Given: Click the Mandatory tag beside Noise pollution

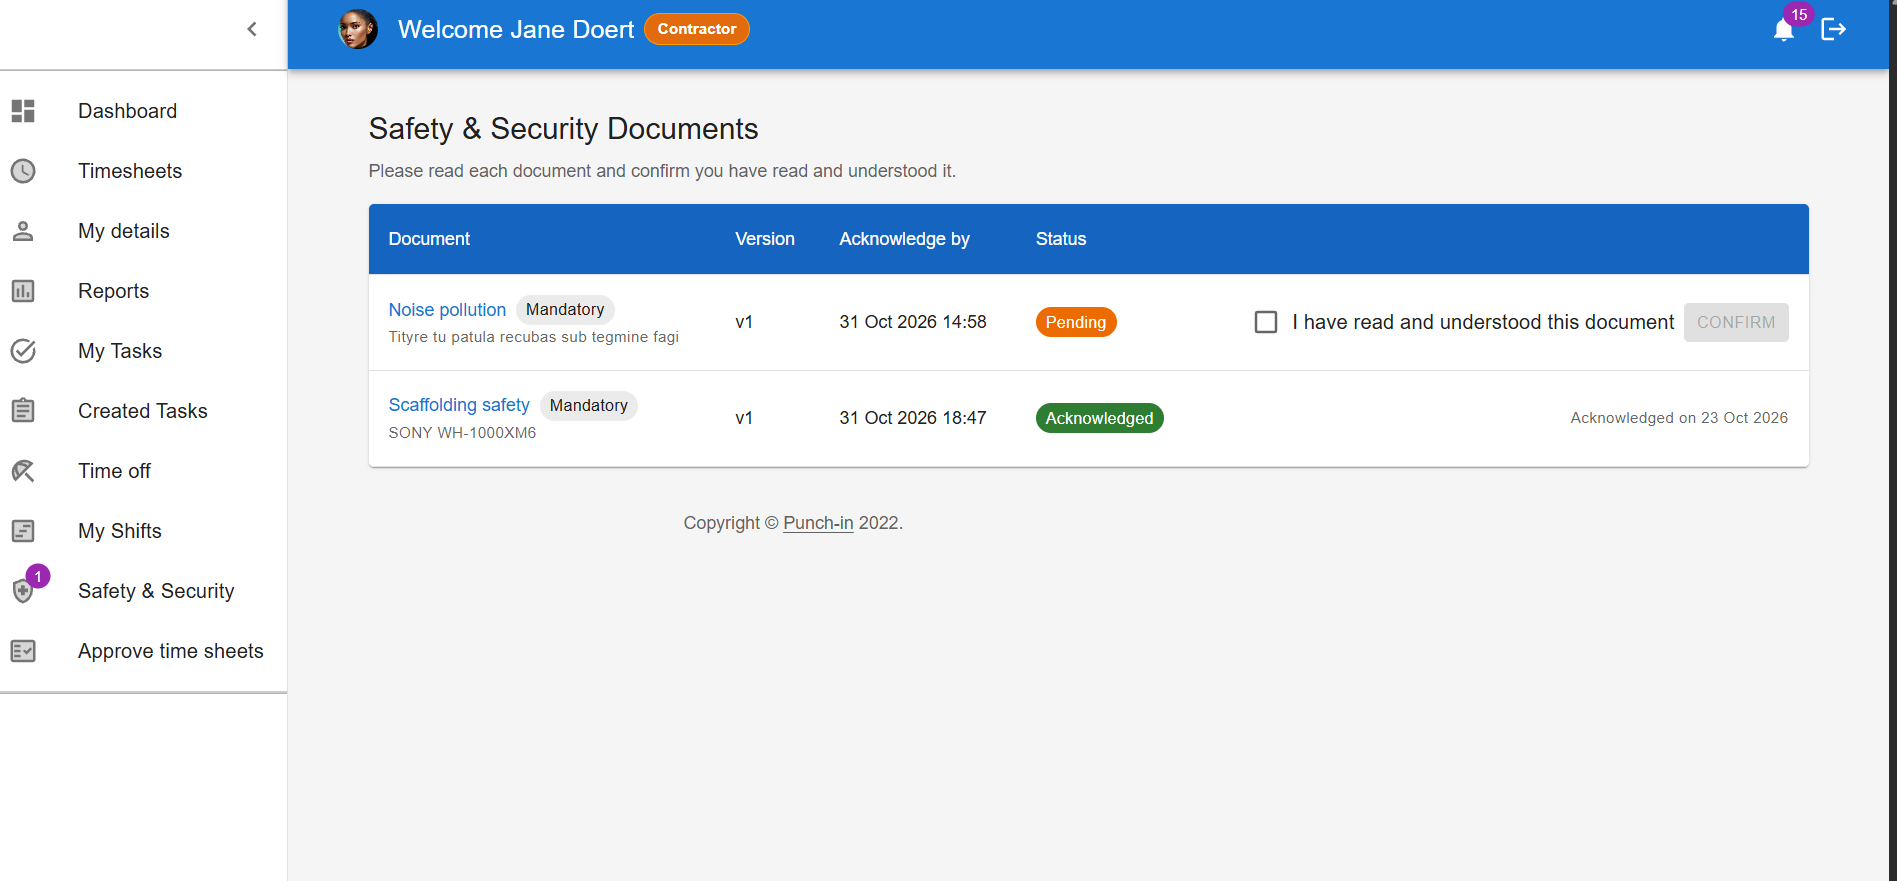Looking at the screenshot, I should (565, 310).
